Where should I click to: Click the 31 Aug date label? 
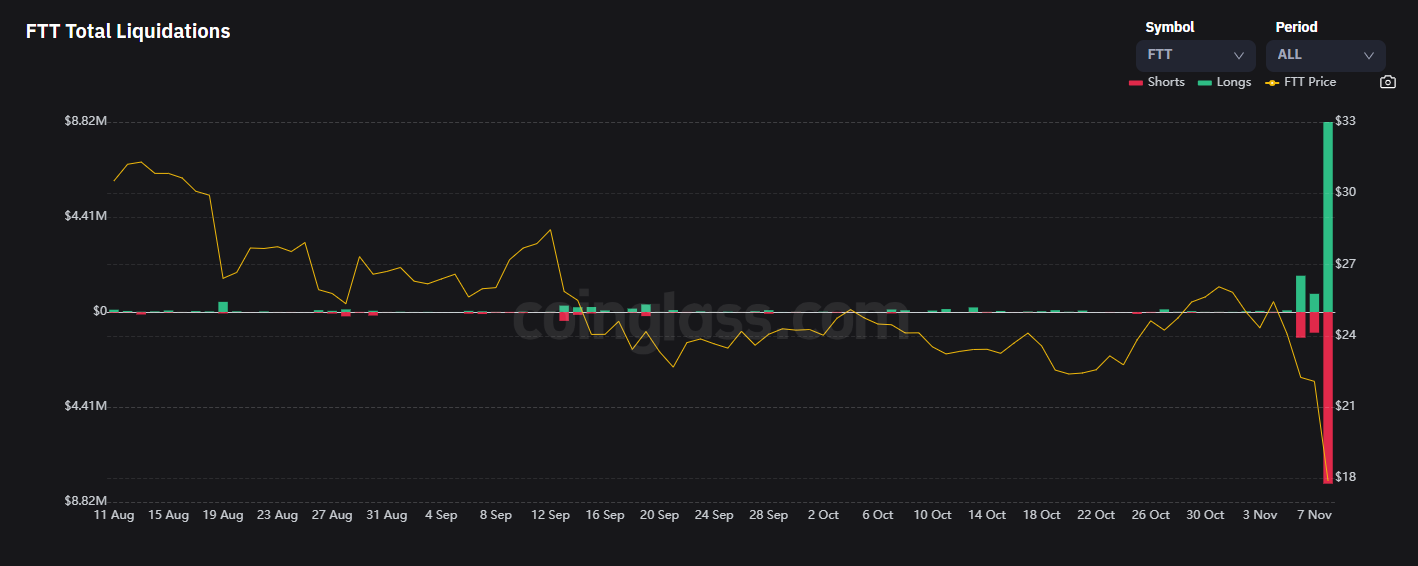pyautogui.click(x=386, y=515)
